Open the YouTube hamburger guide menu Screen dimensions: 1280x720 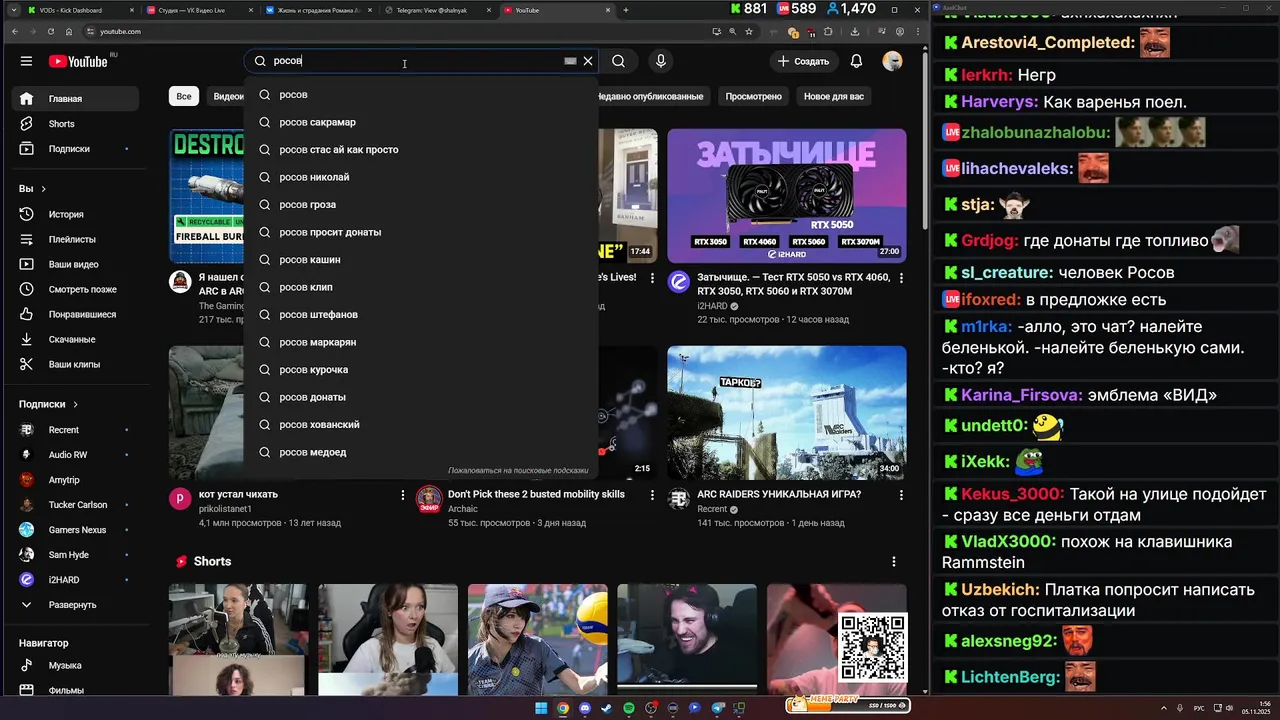[26, 61]
